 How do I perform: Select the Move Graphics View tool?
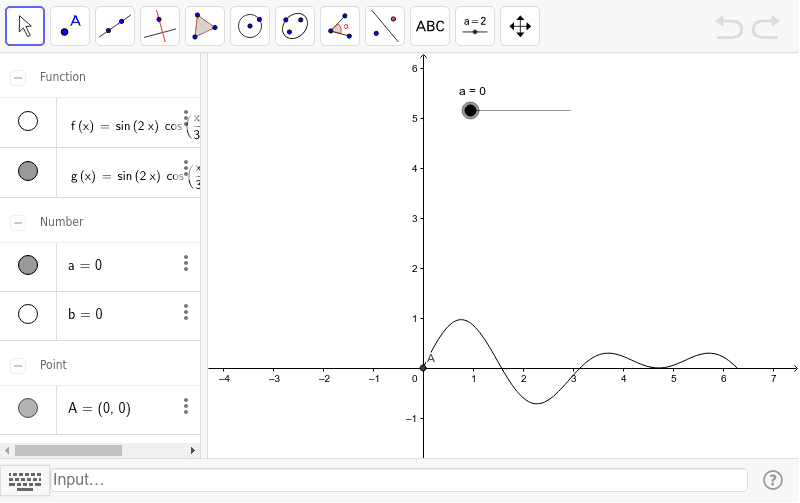tap(520, 26)
